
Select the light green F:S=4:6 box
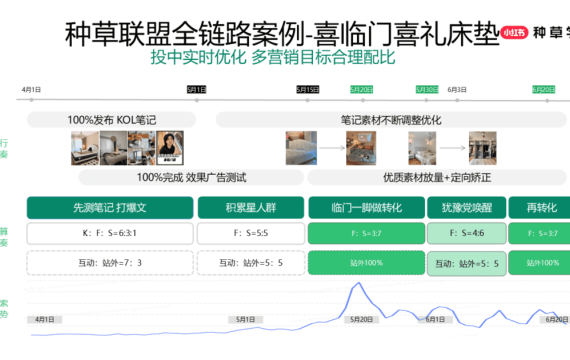tap(467, 233)
